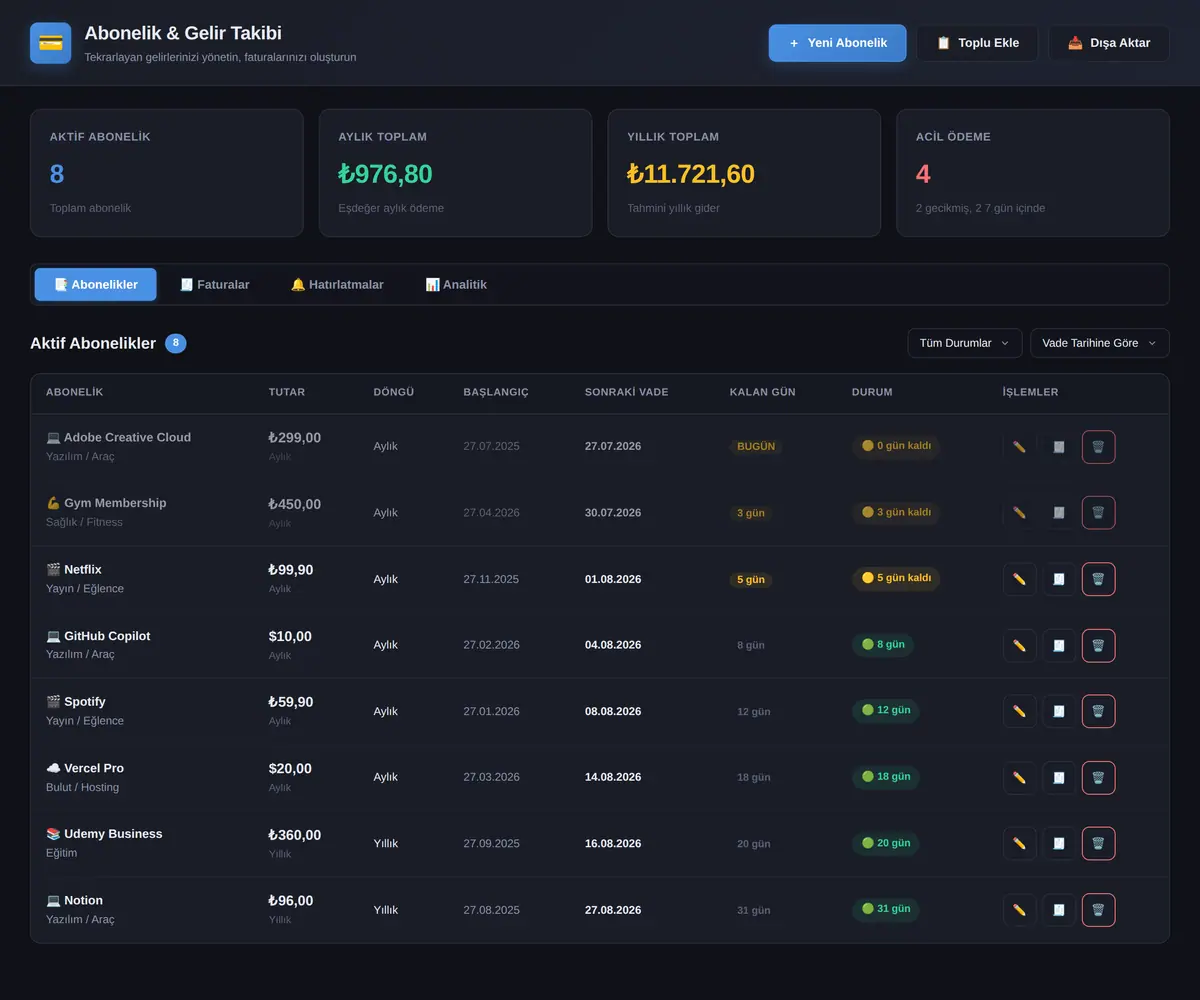Delete the Spotify subscription
The height and width of the screenshot is (1000, 1200).
[x=1098, y=711]
